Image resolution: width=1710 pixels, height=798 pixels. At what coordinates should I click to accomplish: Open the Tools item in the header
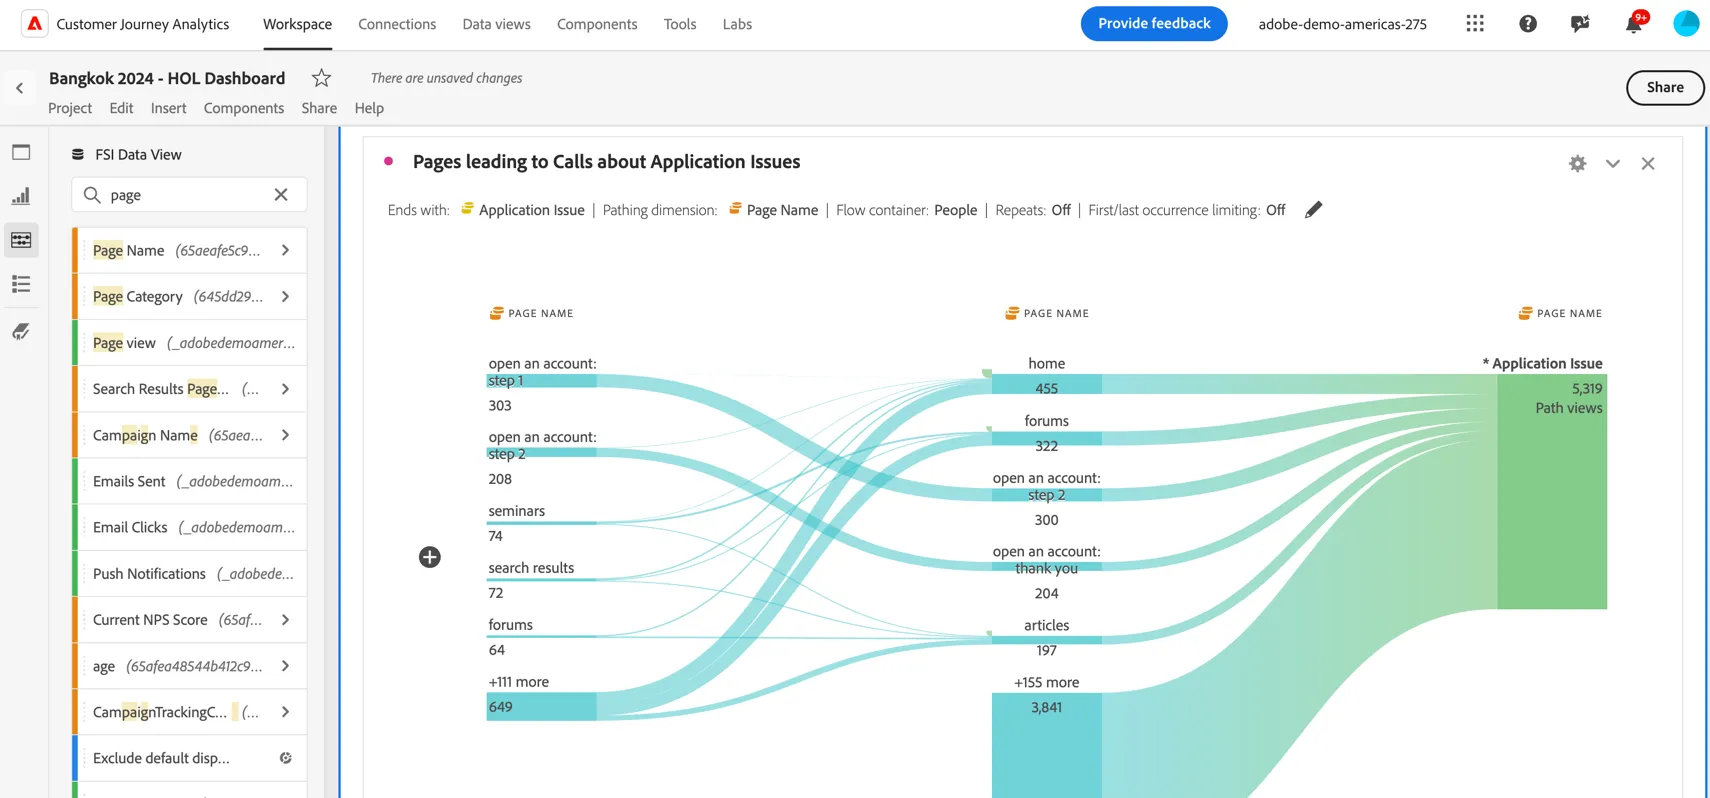680,24
